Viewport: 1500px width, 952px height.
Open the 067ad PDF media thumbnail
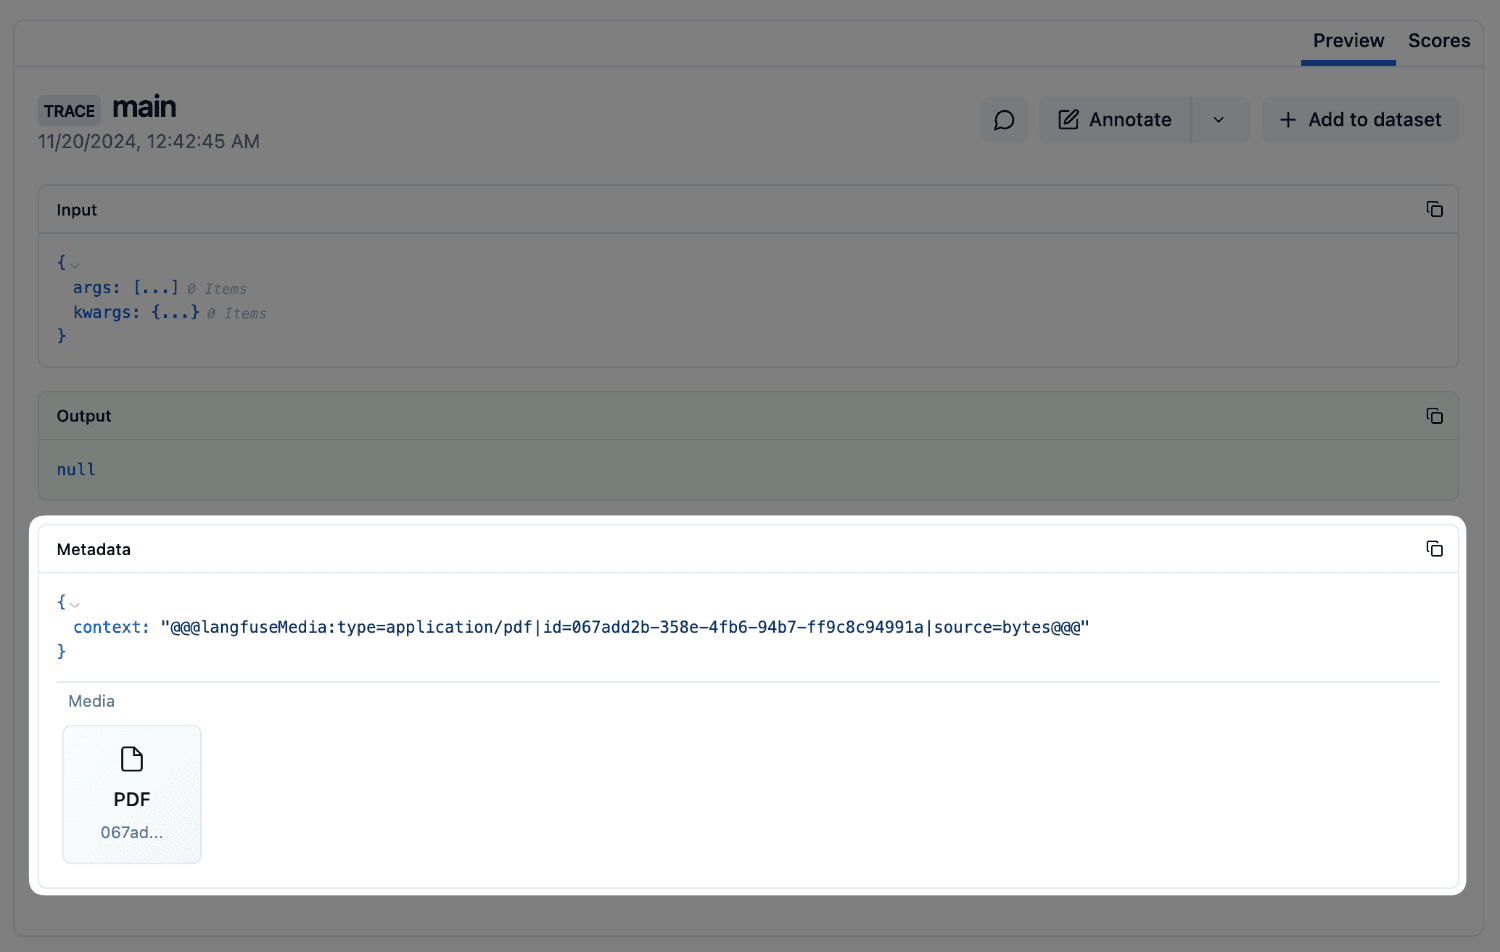[131, 794]
